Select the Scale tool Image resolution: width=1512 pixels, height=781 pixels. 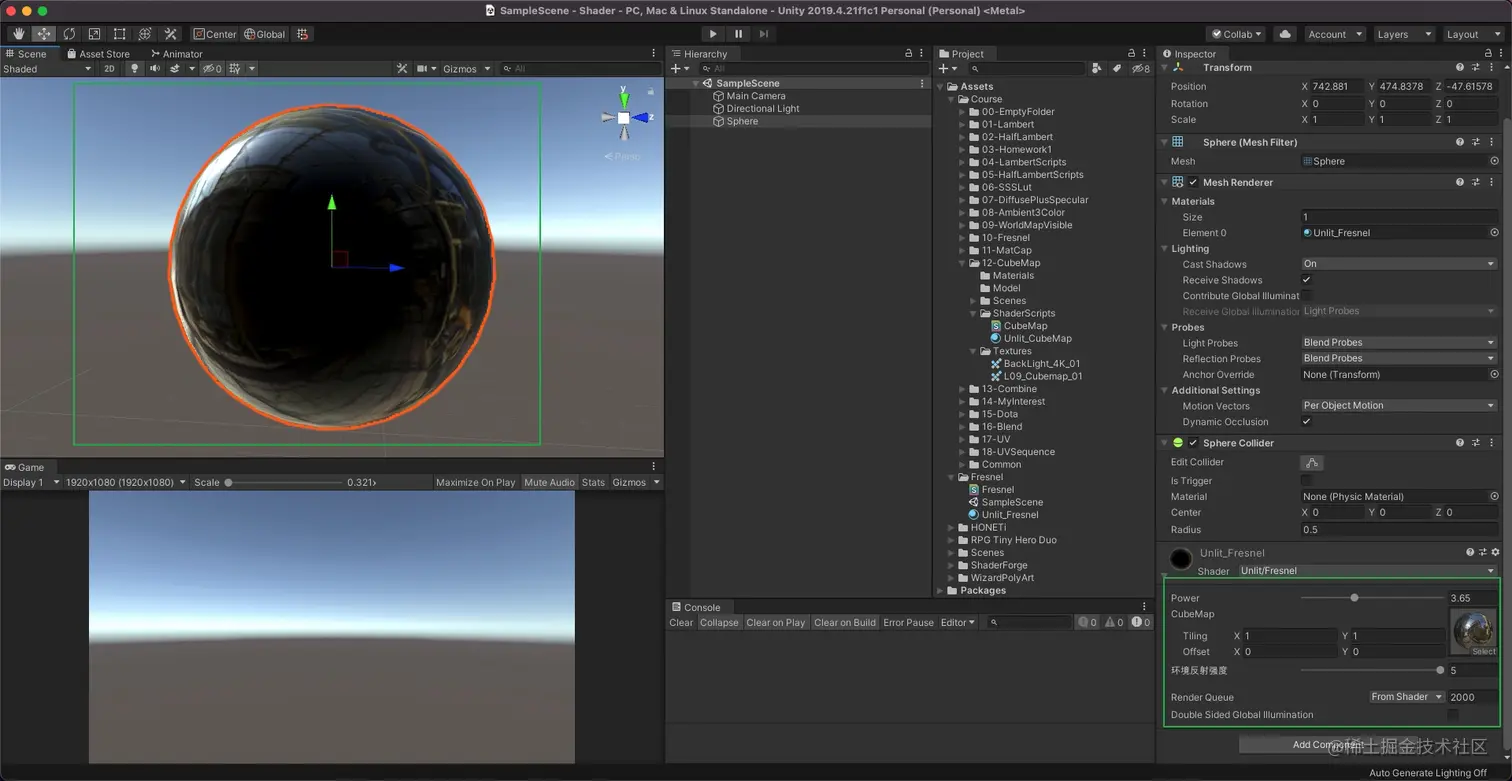point(94,34)
